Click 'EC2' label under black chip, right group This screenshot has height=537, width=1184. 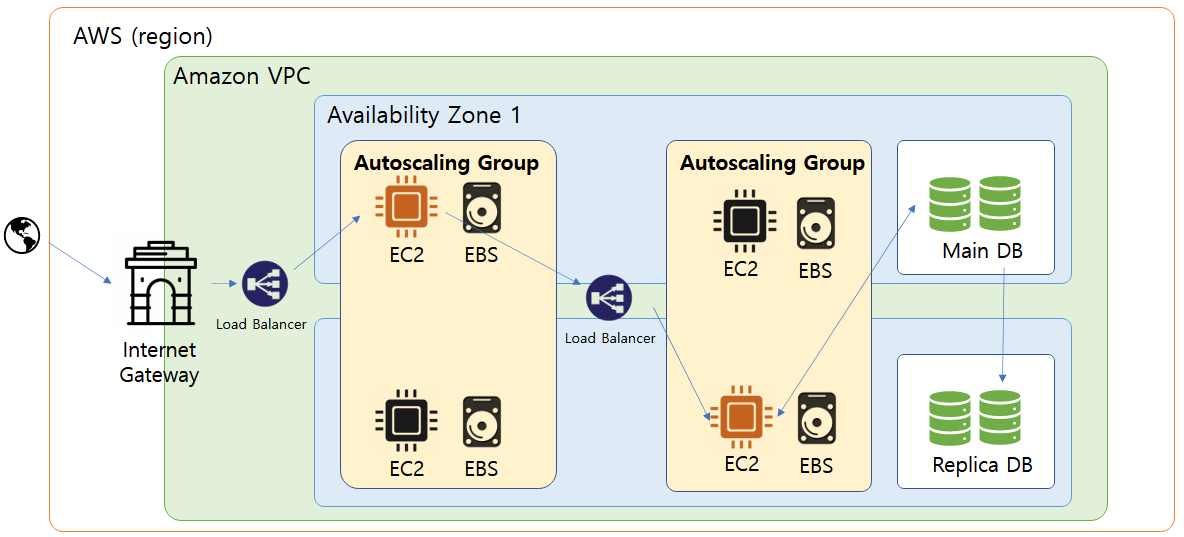741,269
